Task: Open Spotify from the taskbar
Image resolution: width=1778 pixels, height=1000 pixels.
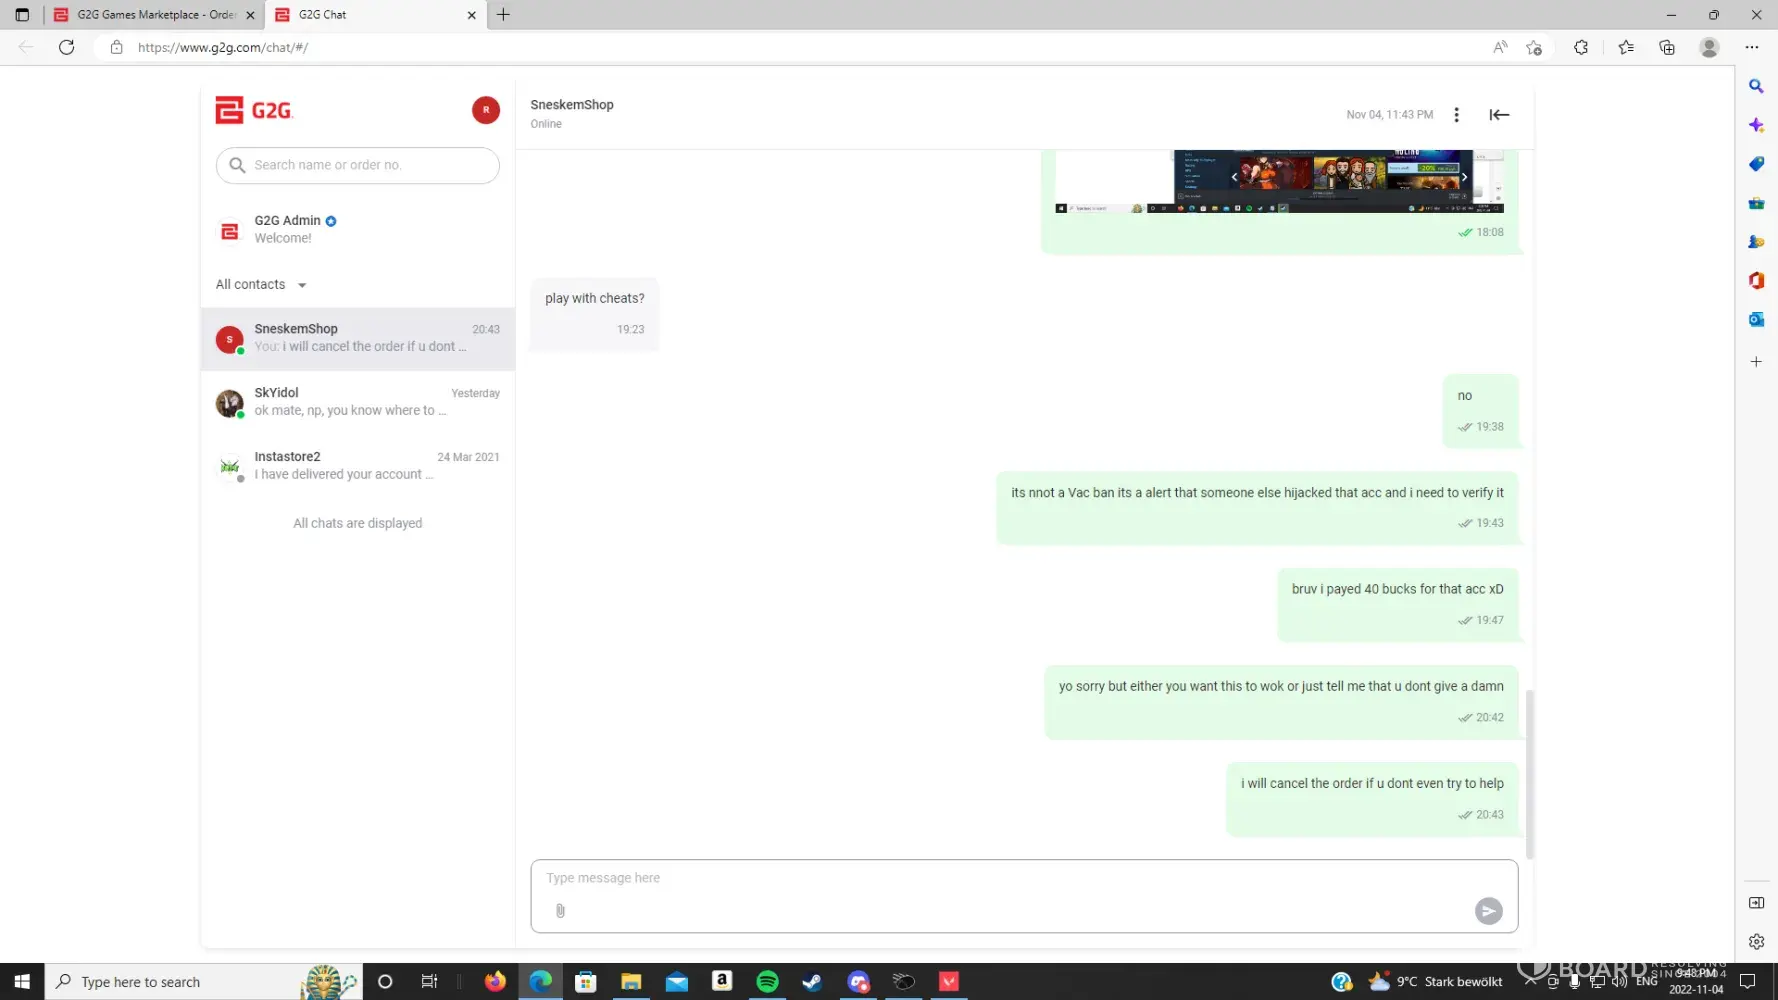Action: click(767, 981)
